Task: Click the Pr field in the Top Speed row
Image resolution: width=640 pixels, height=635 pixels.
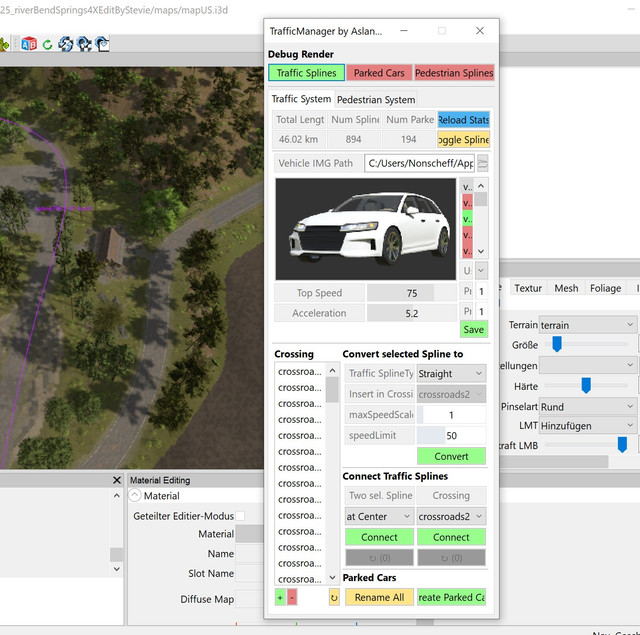Action: coord(481,291)
